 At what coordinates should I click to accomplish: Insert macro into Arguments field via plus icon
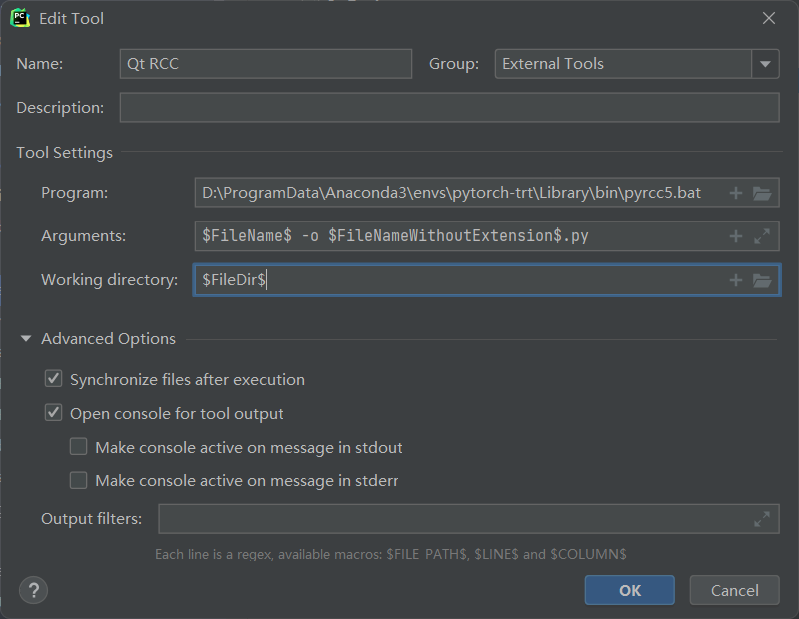(x=736, y=236)
